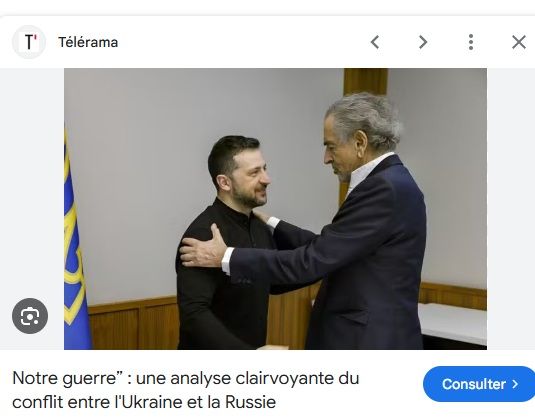Screen dimensions: 535x418
Task: Select the left-pointing chevron beside Télérama
Action: (375, 42)
